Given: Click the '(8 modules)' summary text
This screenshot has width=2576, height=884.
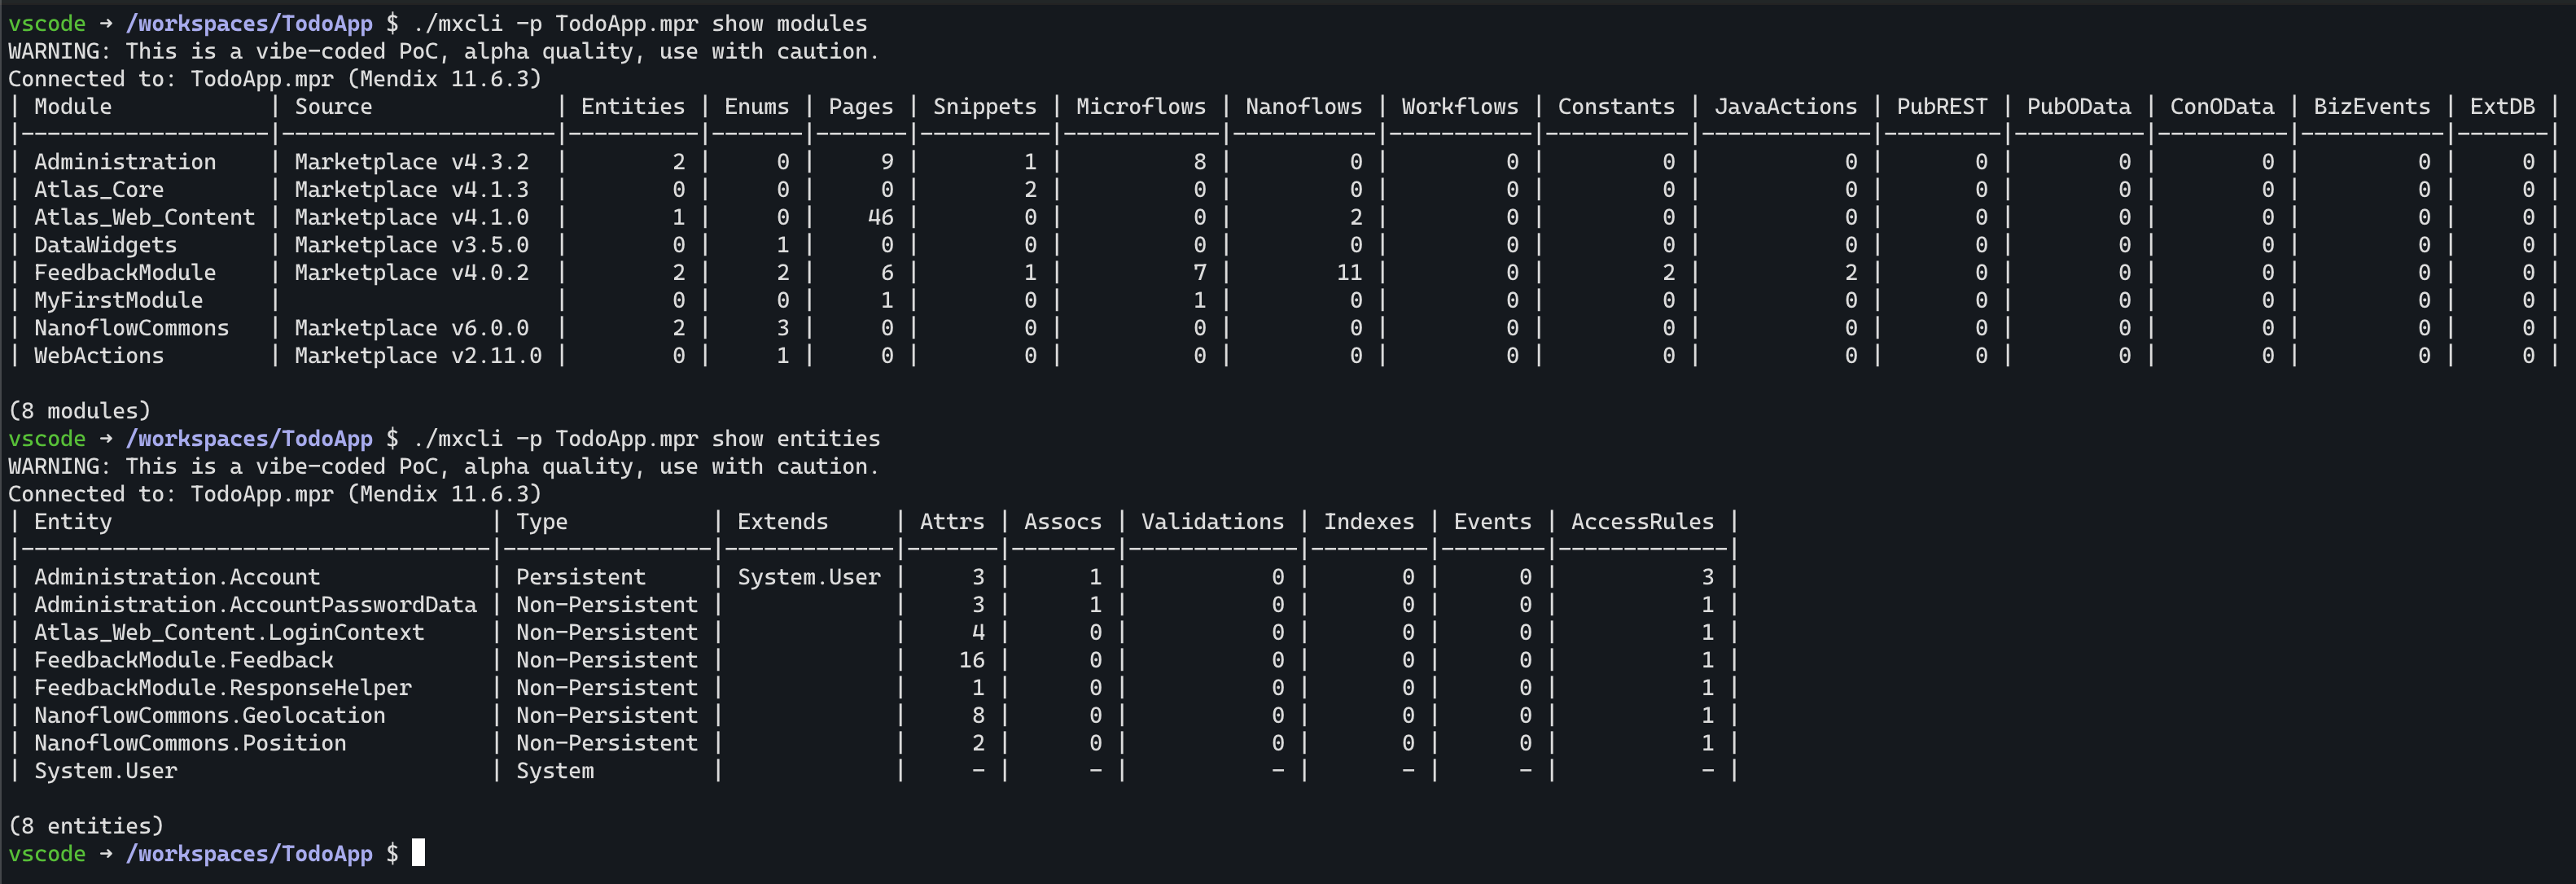Looking at the screenshot, I should click(79, 411).
